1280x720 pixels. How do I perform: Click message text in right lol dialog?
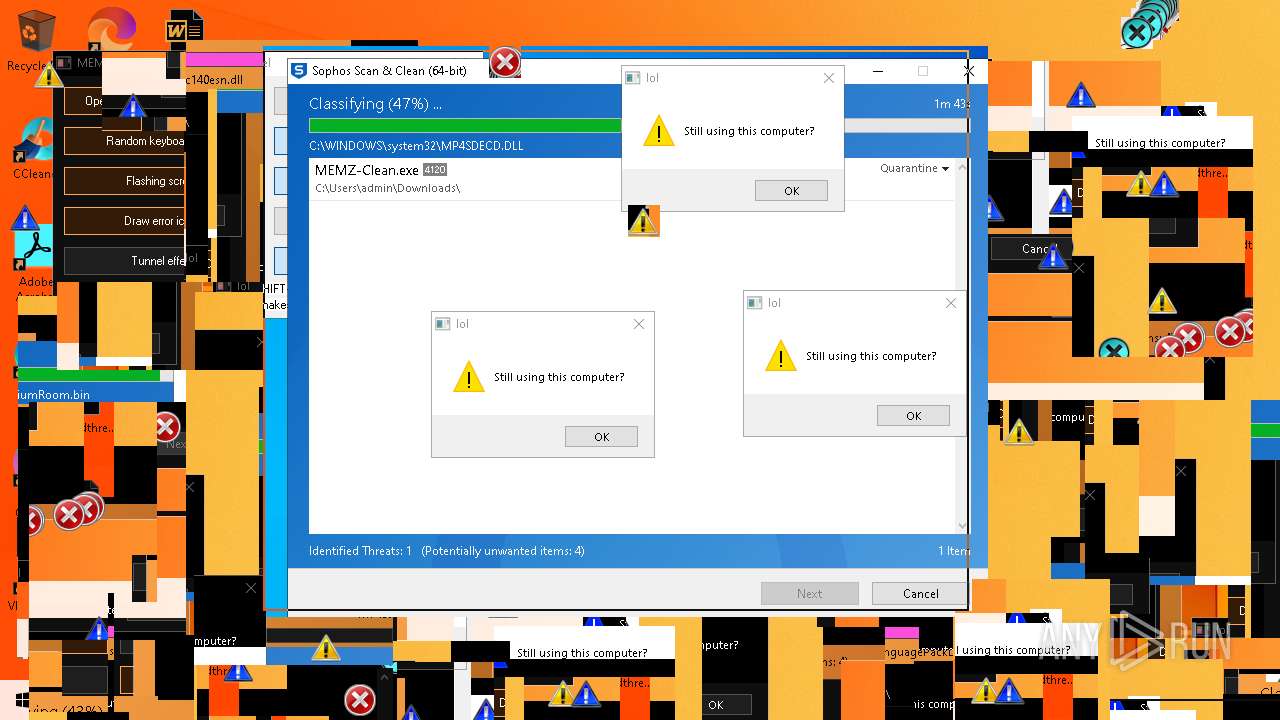(x=871, y=356)
